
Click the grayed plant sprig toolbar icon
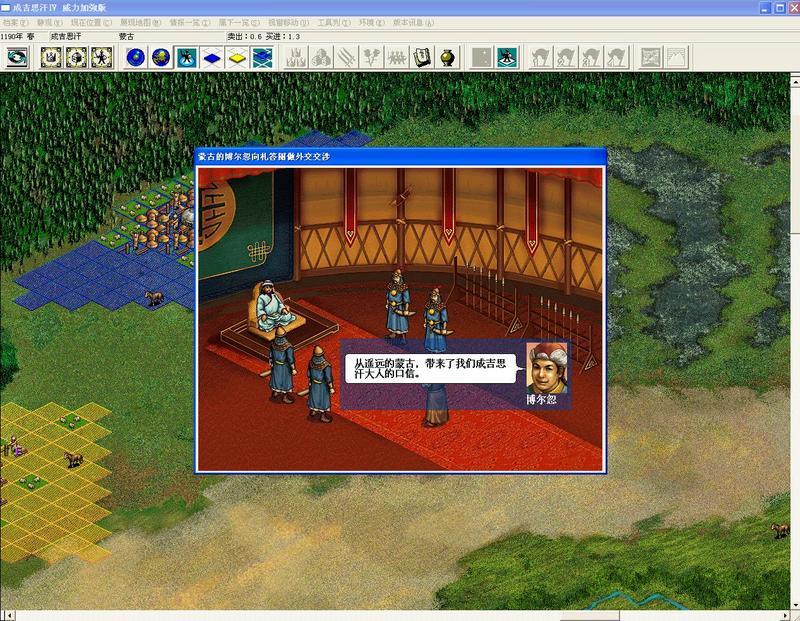click(372, 57)
